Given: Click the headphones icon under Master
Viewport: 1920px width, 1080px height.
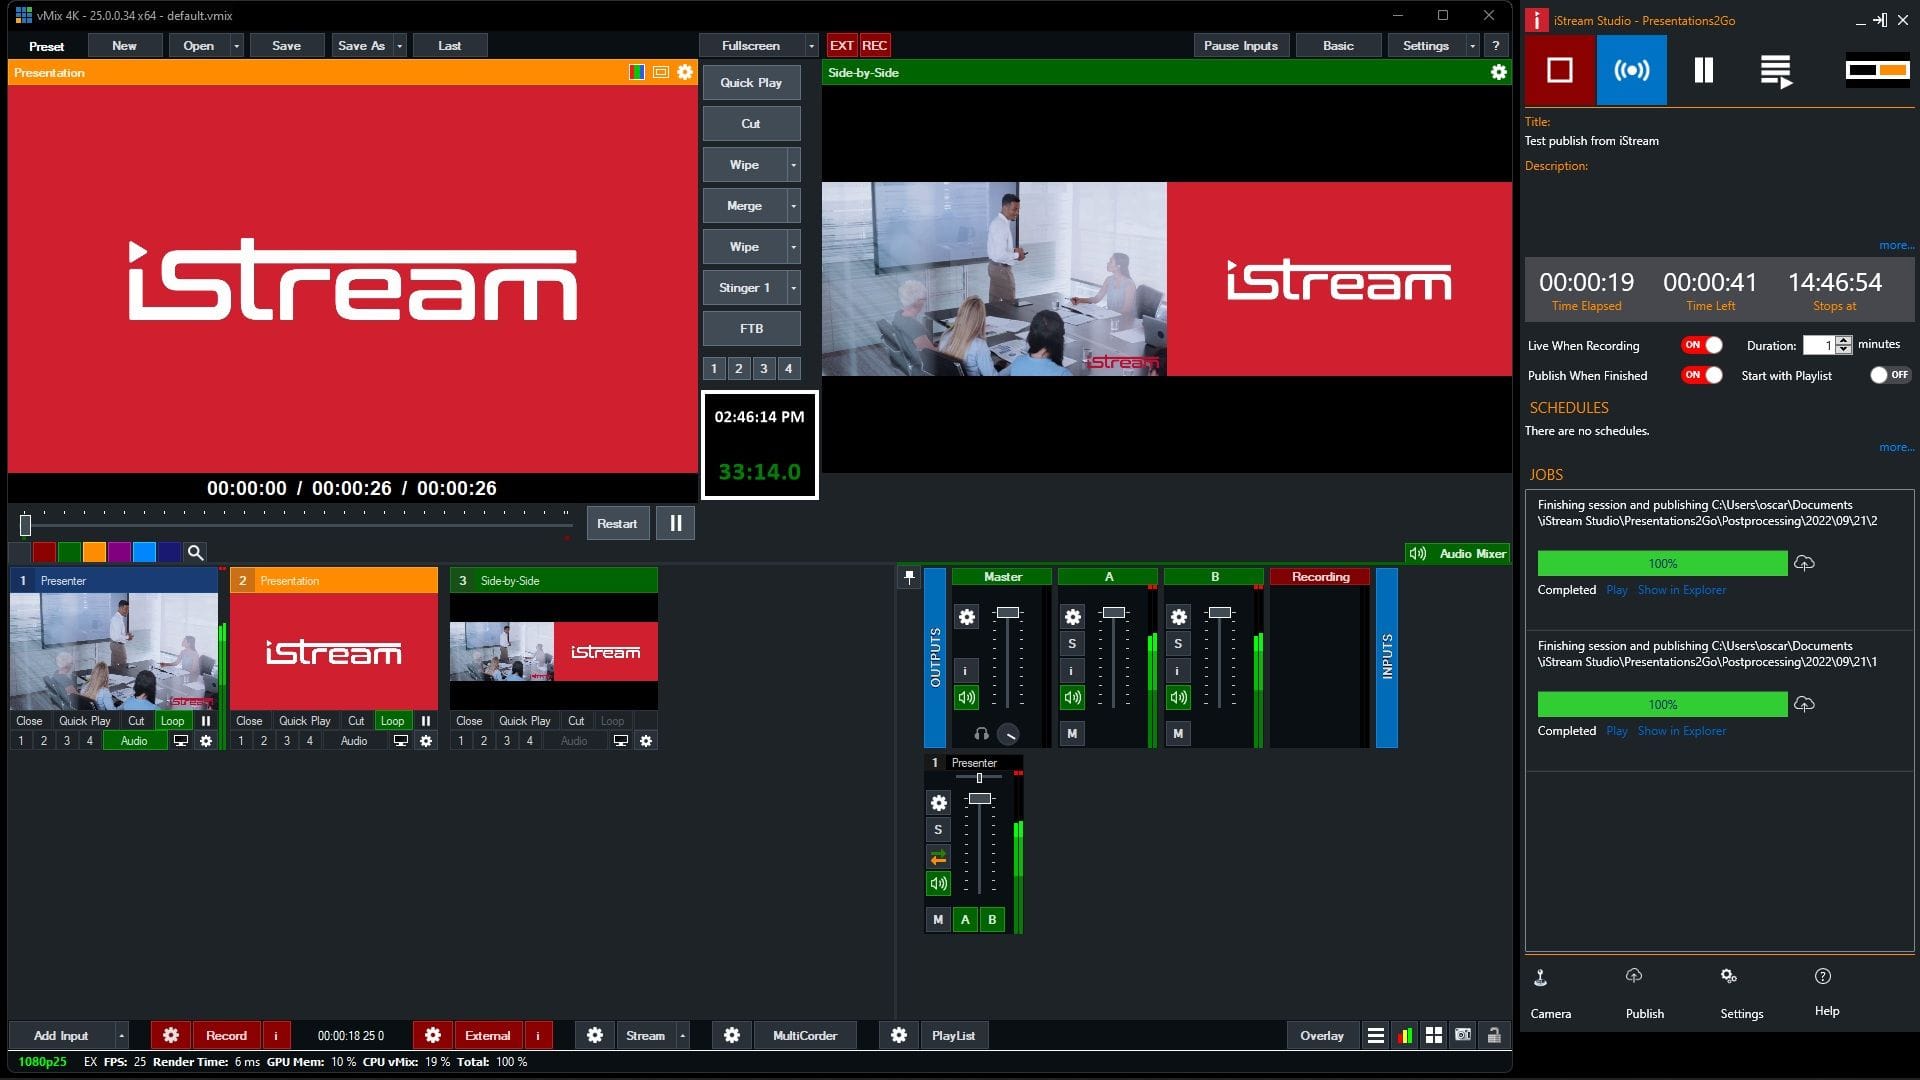Looking at the screenshot, I should (x=981, y=734).
